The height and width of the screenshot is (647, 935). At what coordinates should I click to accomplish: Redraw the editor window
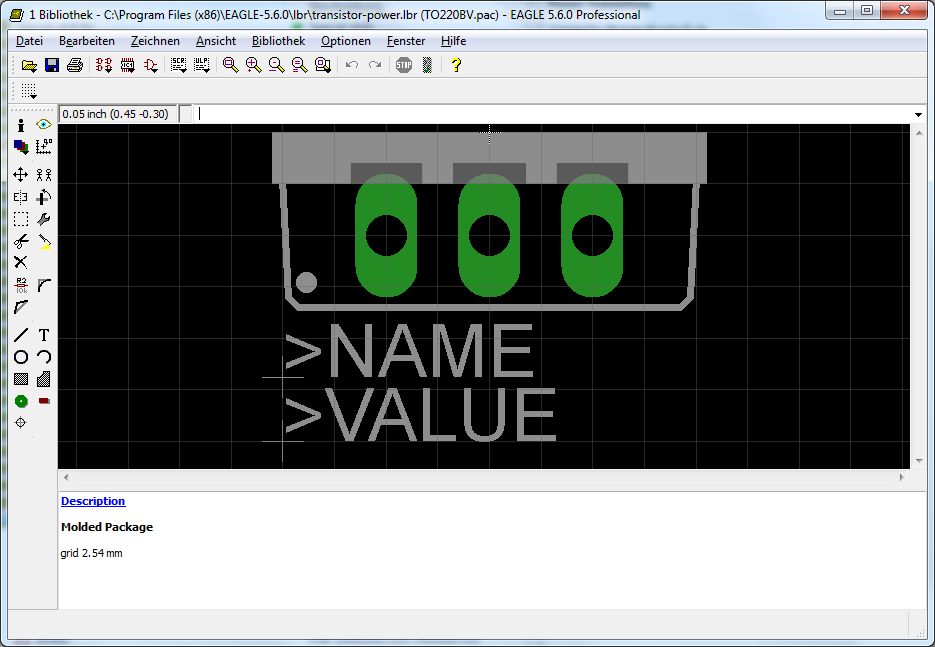[299, 65]
